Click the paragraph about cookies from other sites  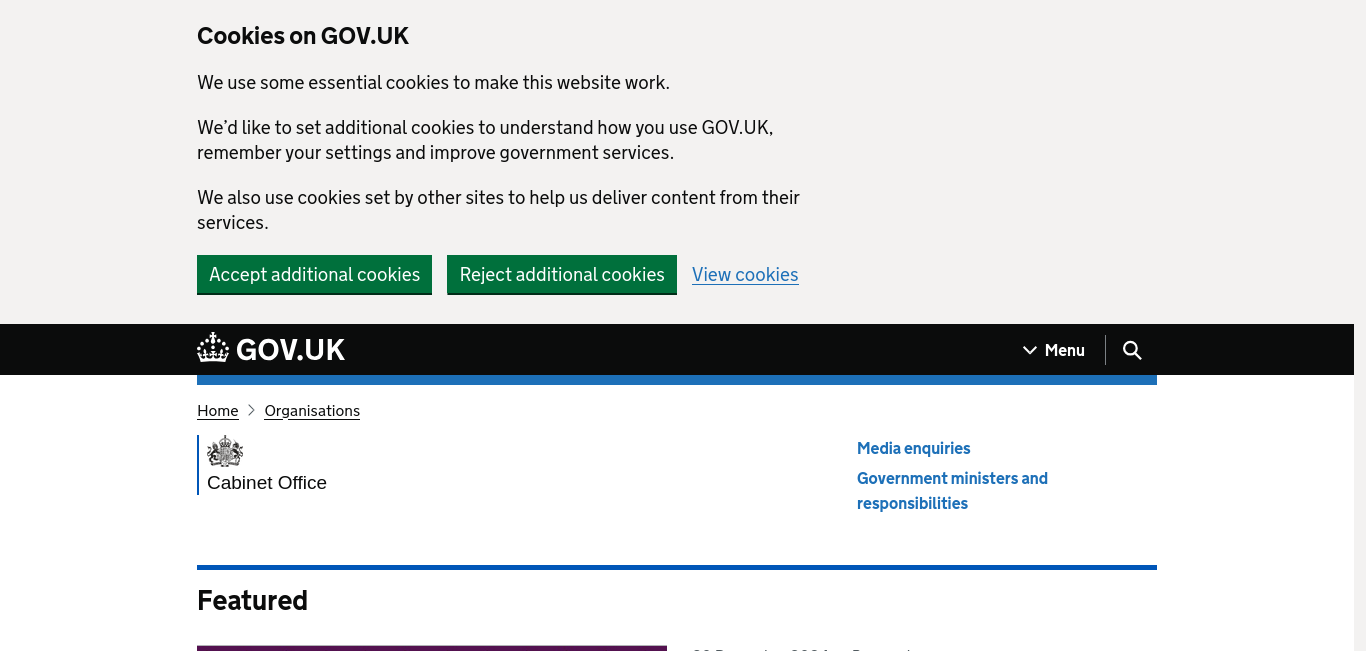point(498,210)
